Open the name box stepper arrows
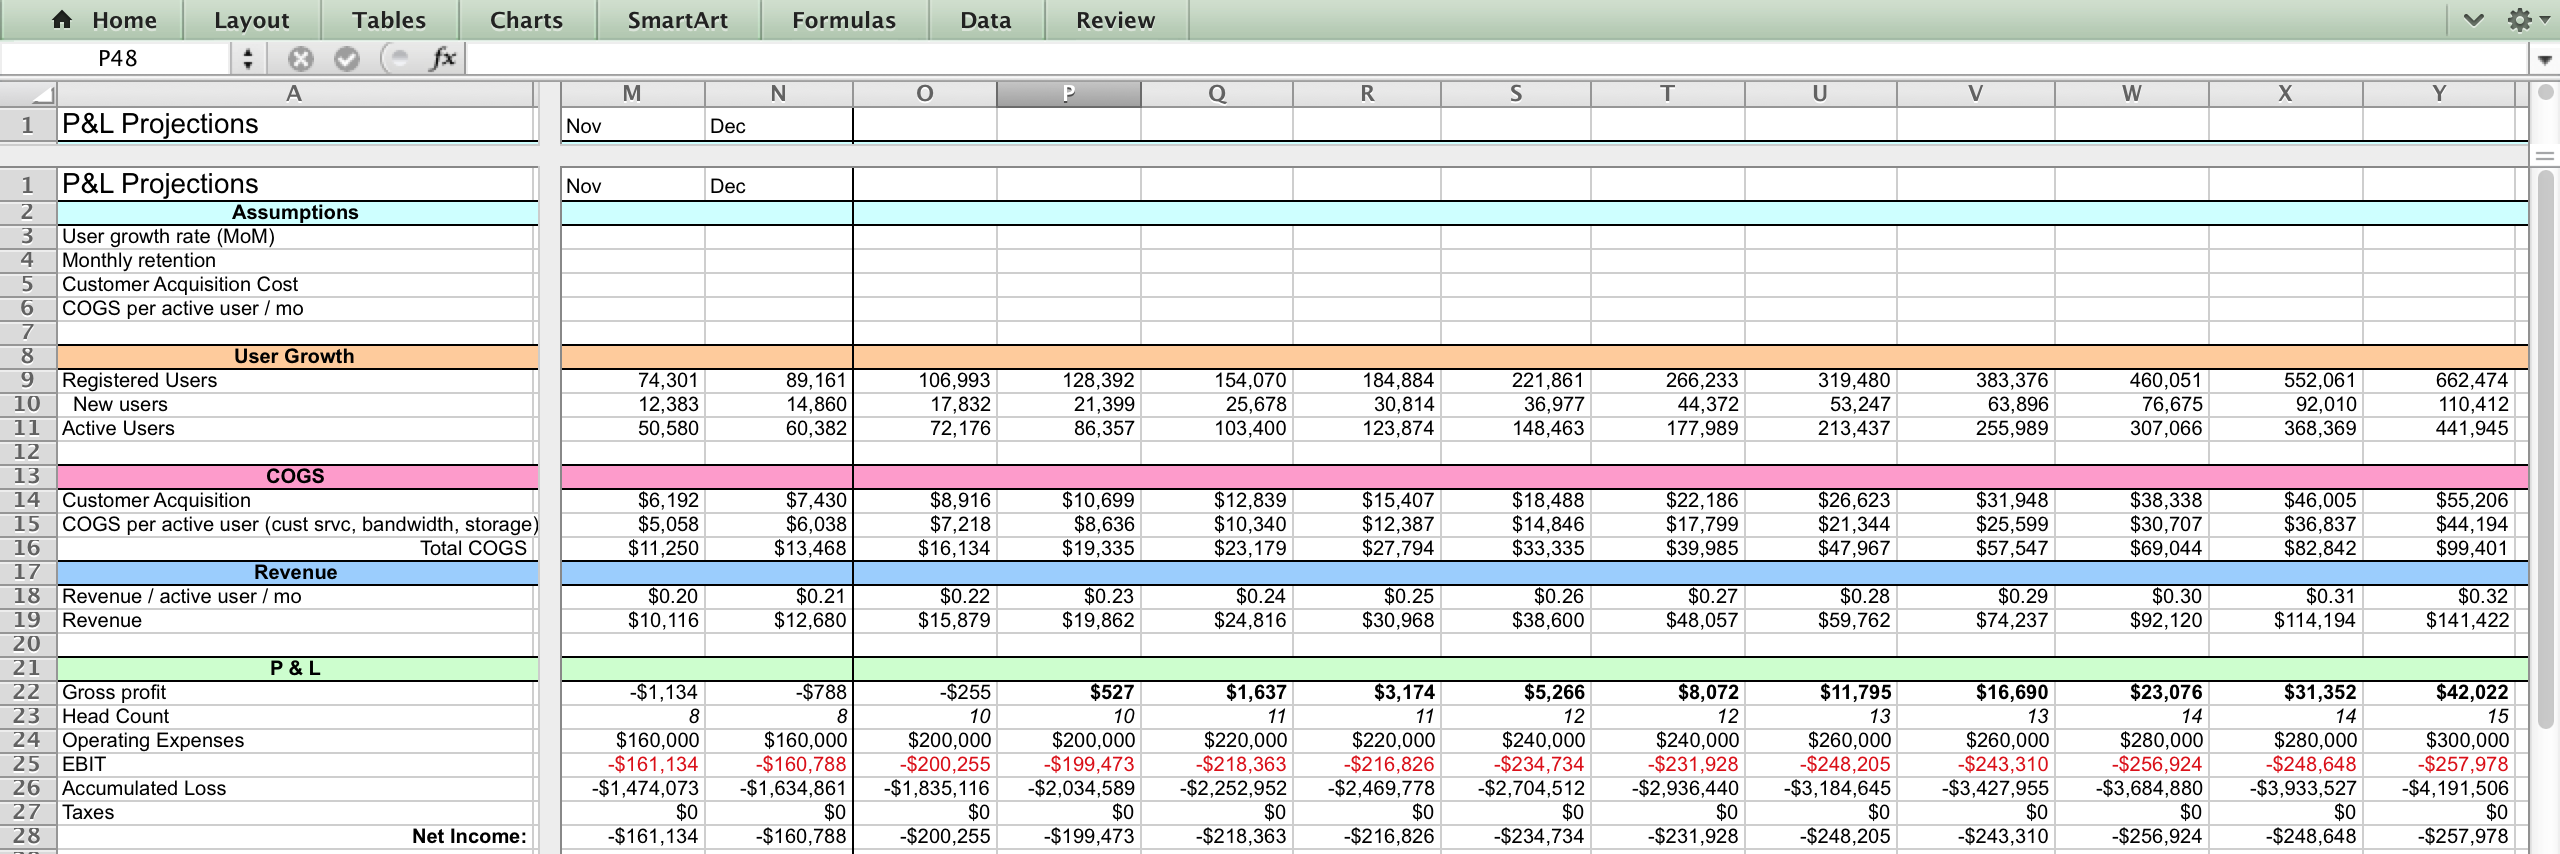Viewport: 2560px width, 854px height. click(x=248, y=59)
